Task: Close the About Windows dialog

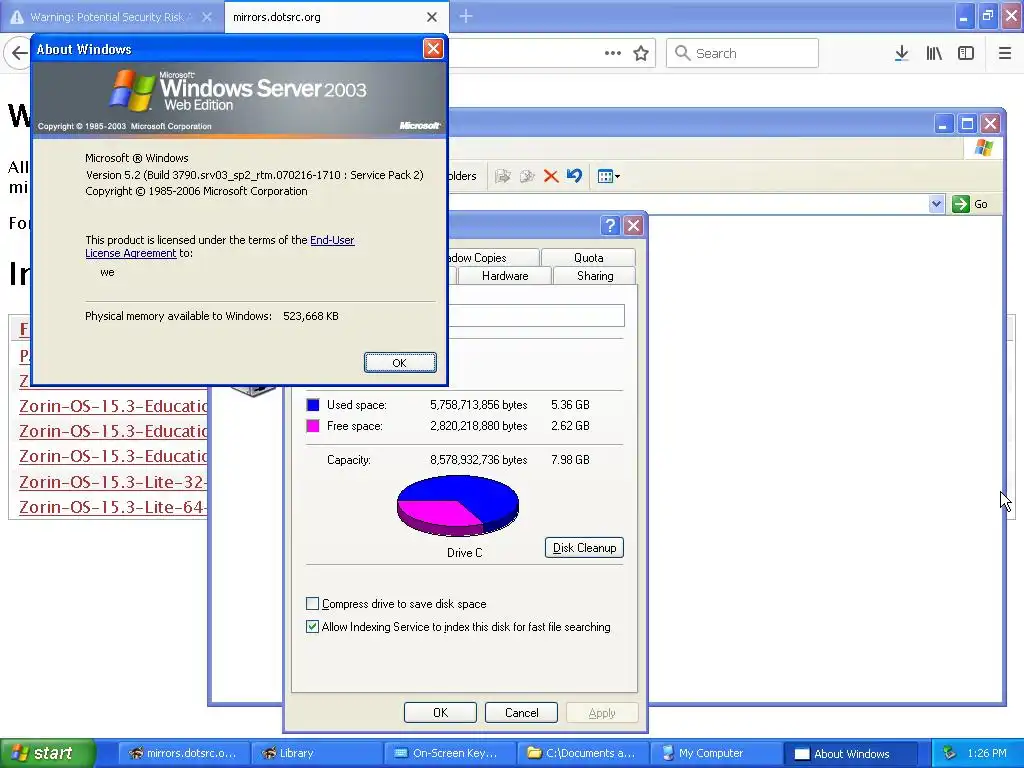Action: (433, 48)
